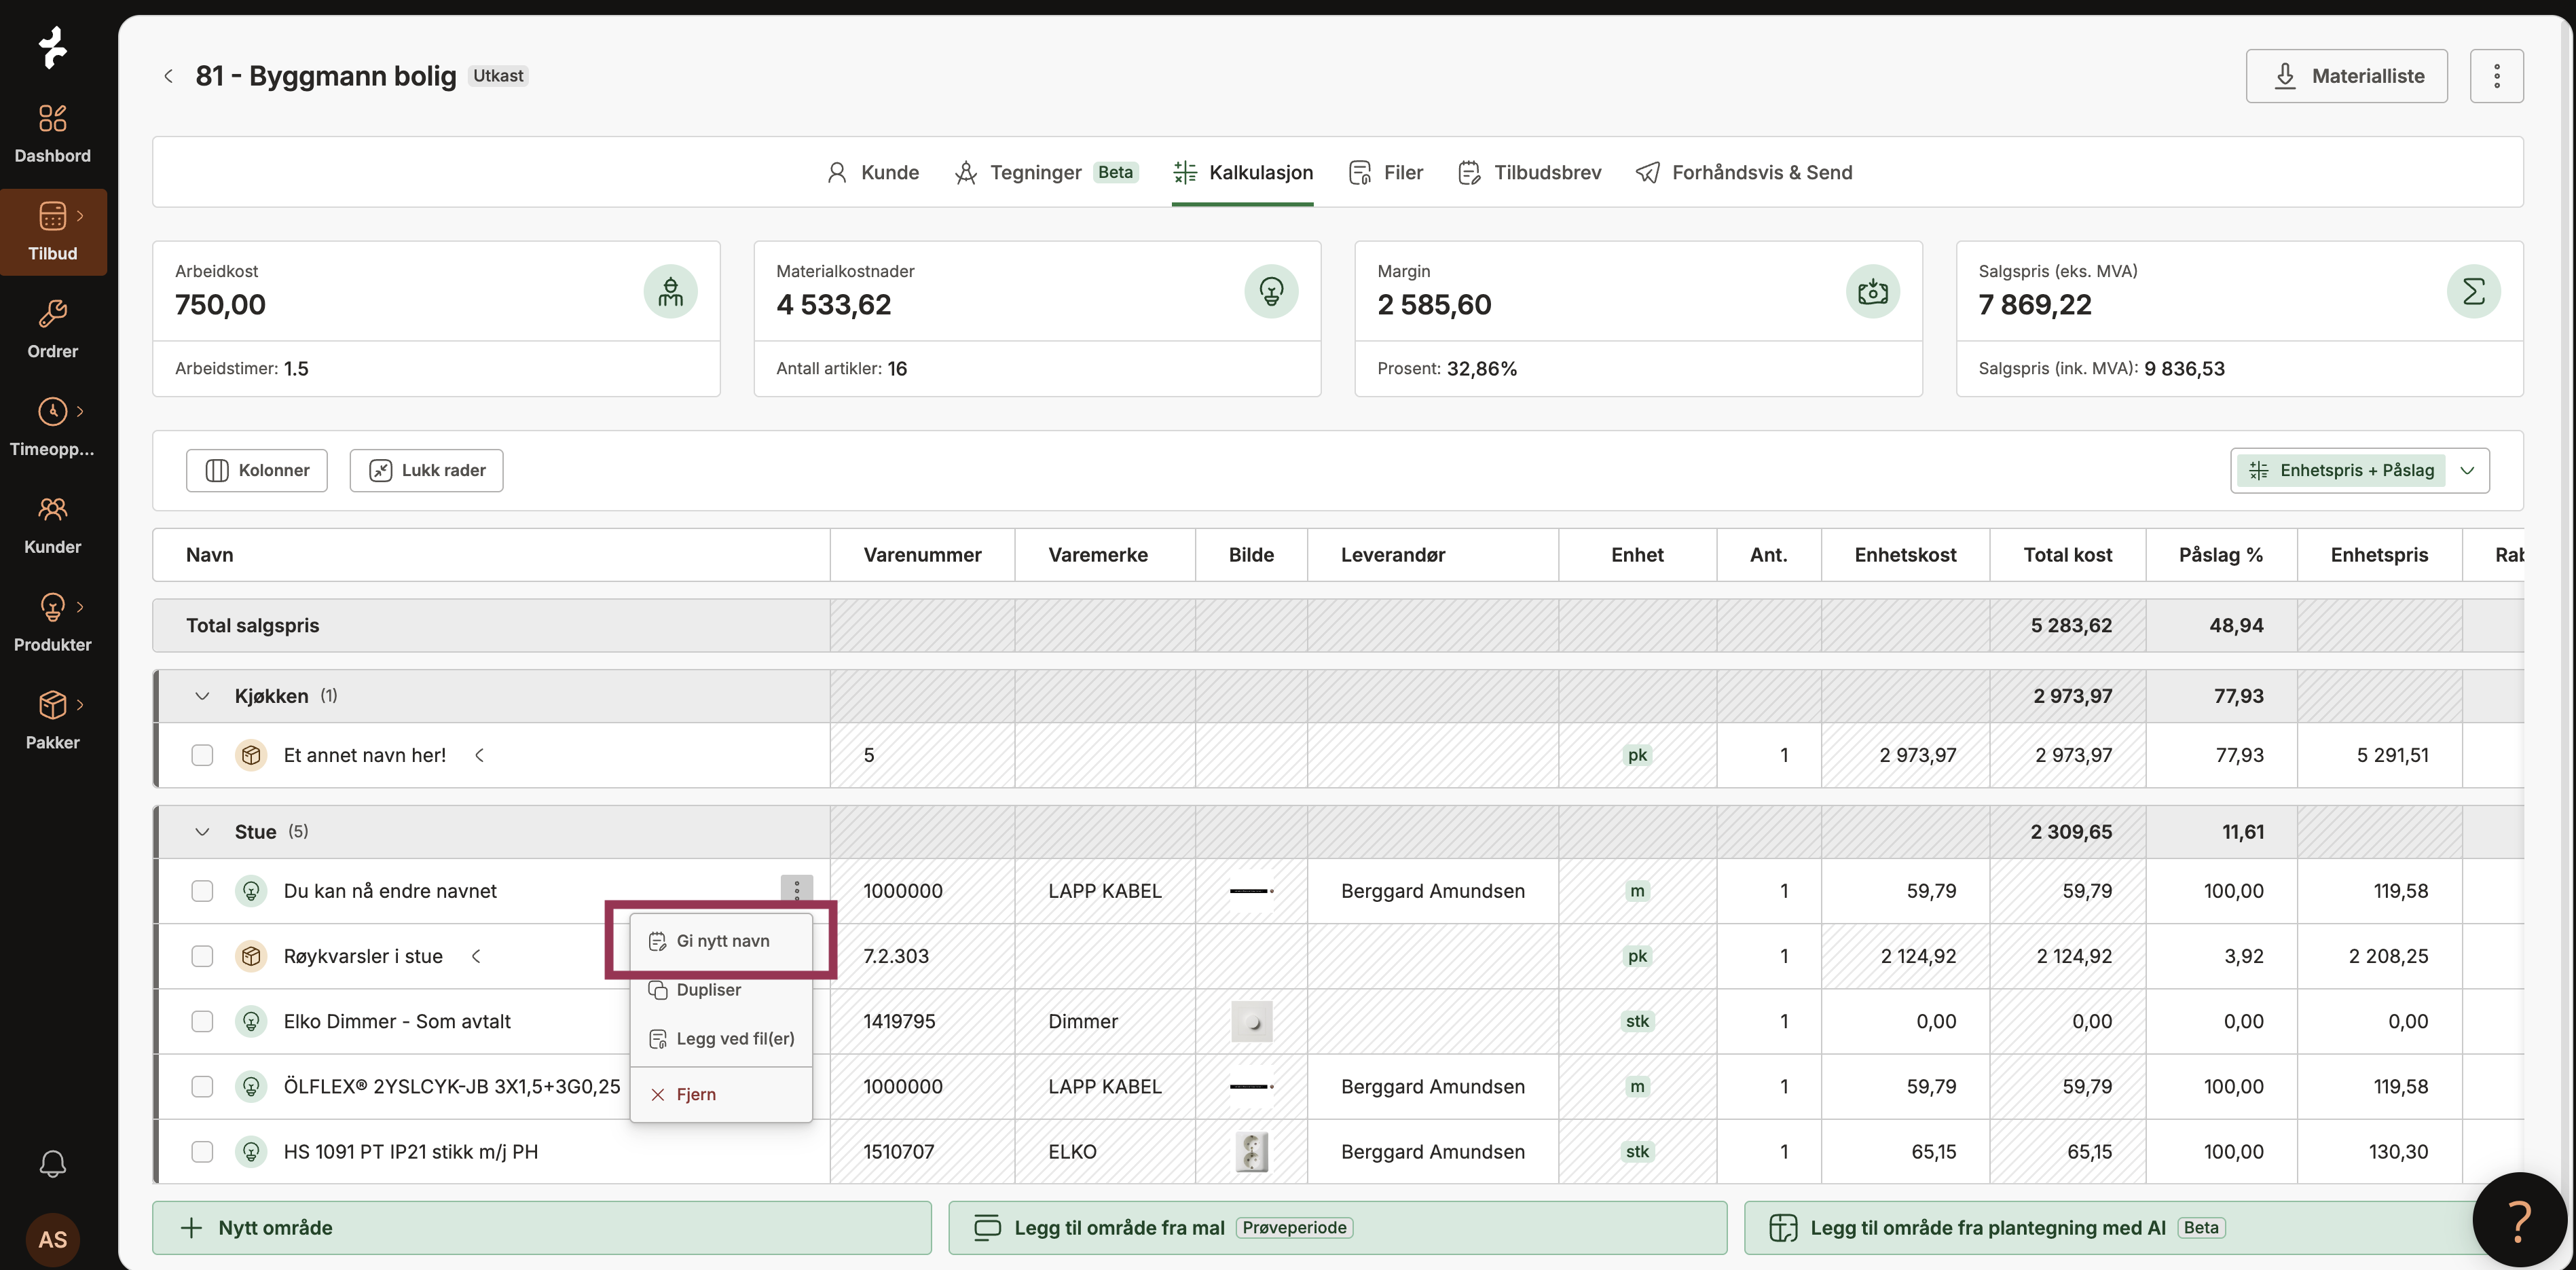This screenshot has width=2576, height=1270.
Task: Expand package chevron beside 'Et annet navn her!'
Action: tap(479, 755)
